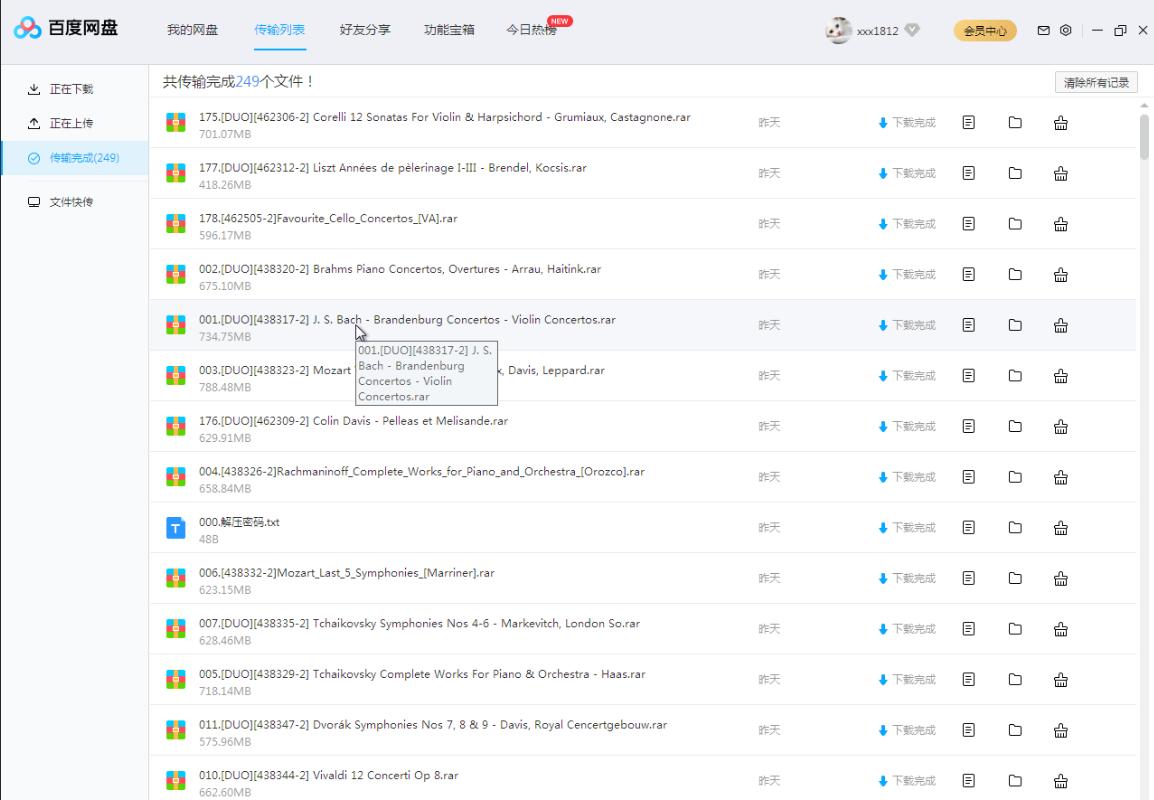Click the 会员中心 button
Image resolution: width=1154 pixels, height=800 pixels.
[x=984, y=31]
